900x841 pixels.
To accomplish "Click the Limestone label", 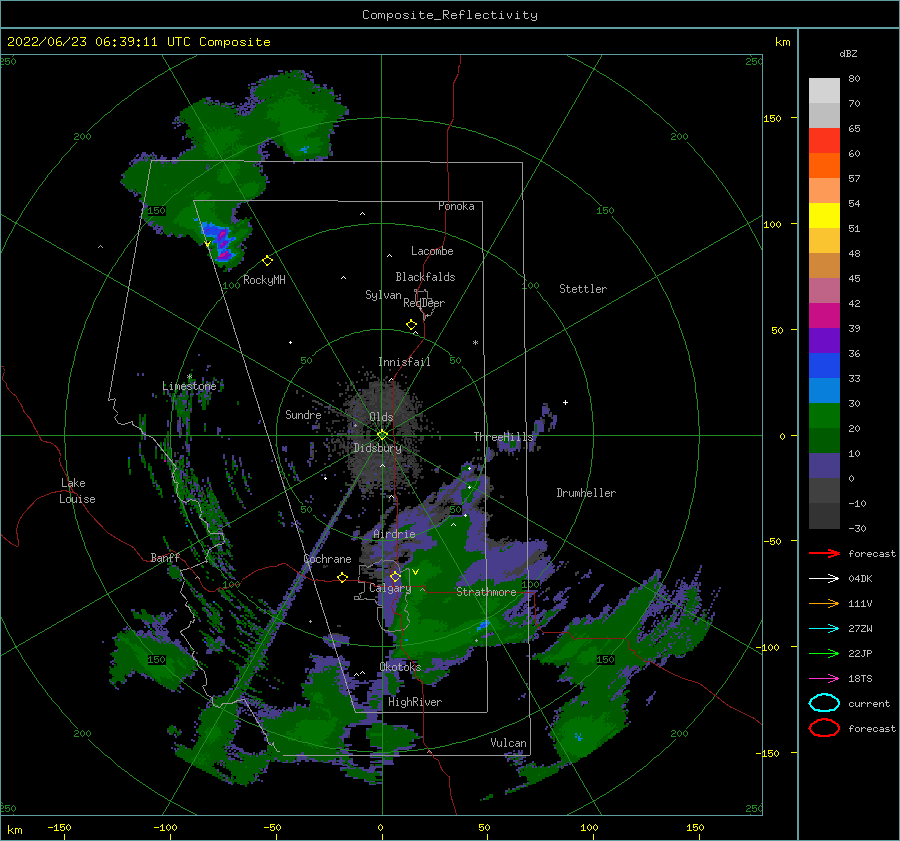I will [x=189, y=386].
